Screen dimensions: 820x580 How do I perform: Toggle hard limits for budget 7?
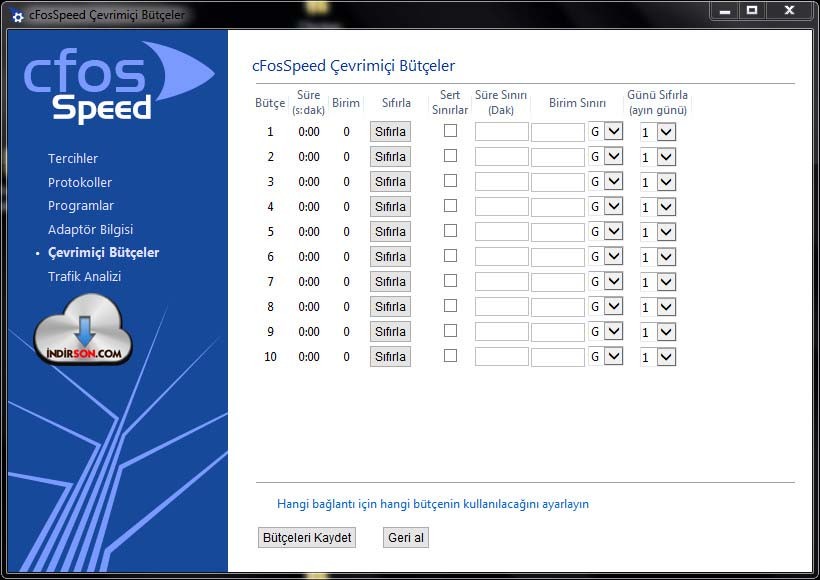(450, 281)
